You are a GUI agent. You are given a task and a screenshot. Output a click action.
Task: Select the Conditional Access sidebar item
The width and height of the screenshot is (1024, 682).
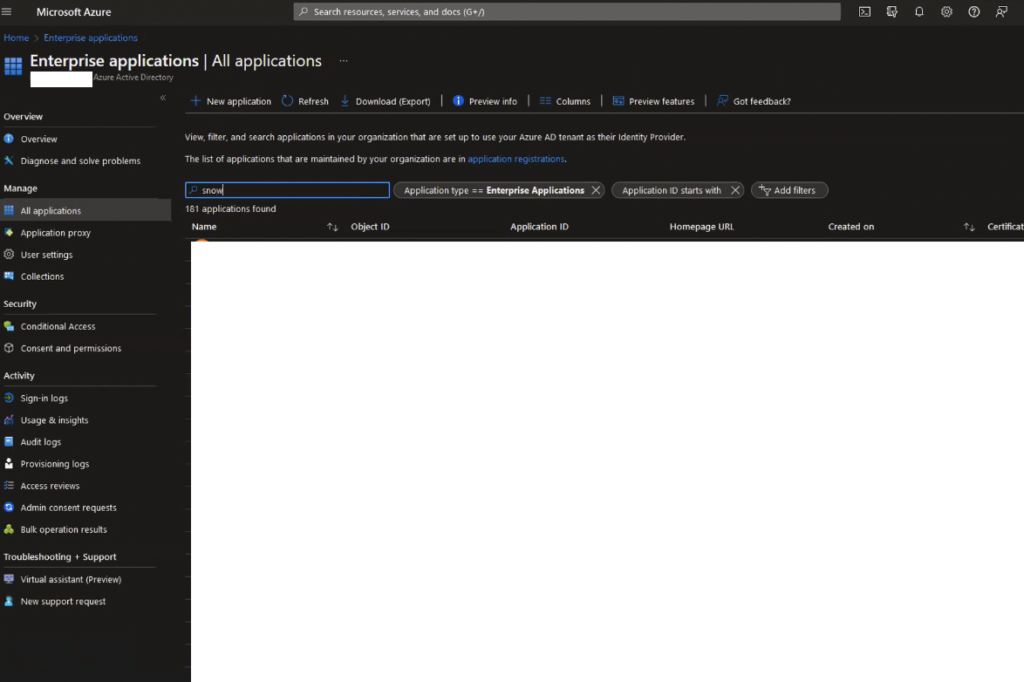click(58, 325)
